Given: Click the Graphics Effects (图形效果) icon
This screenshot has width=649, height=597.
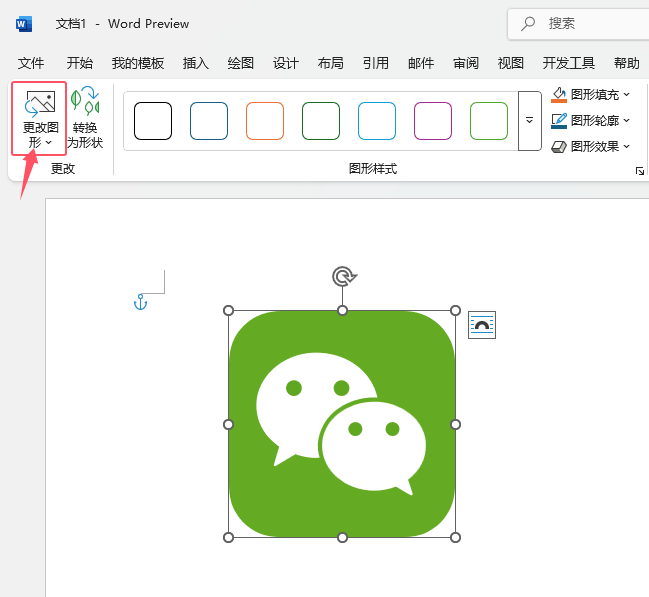Looking at the screenshot, I should [559, 147].
